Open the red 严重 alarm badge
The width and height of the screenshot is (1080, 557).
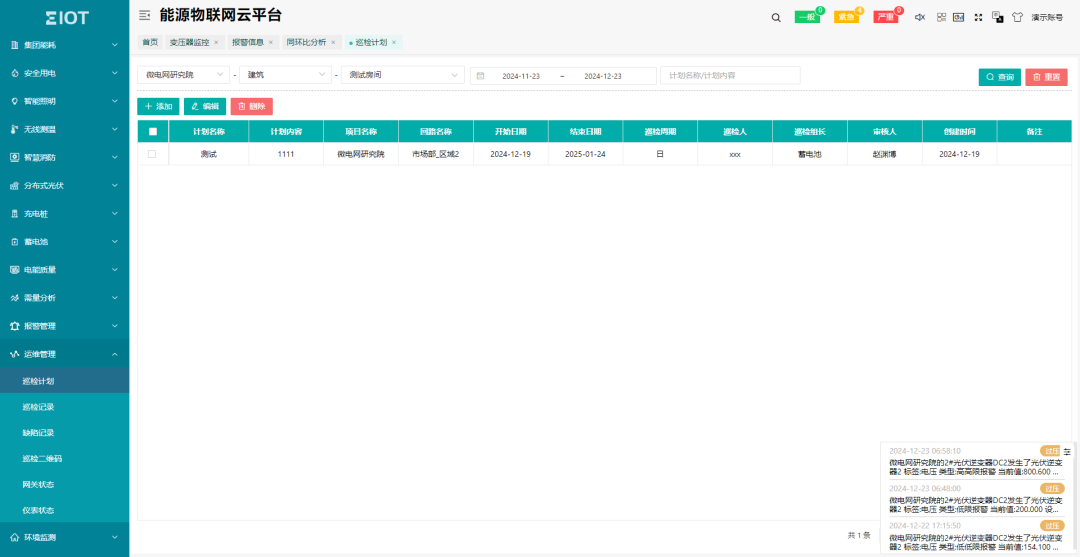tap(885, 17)
